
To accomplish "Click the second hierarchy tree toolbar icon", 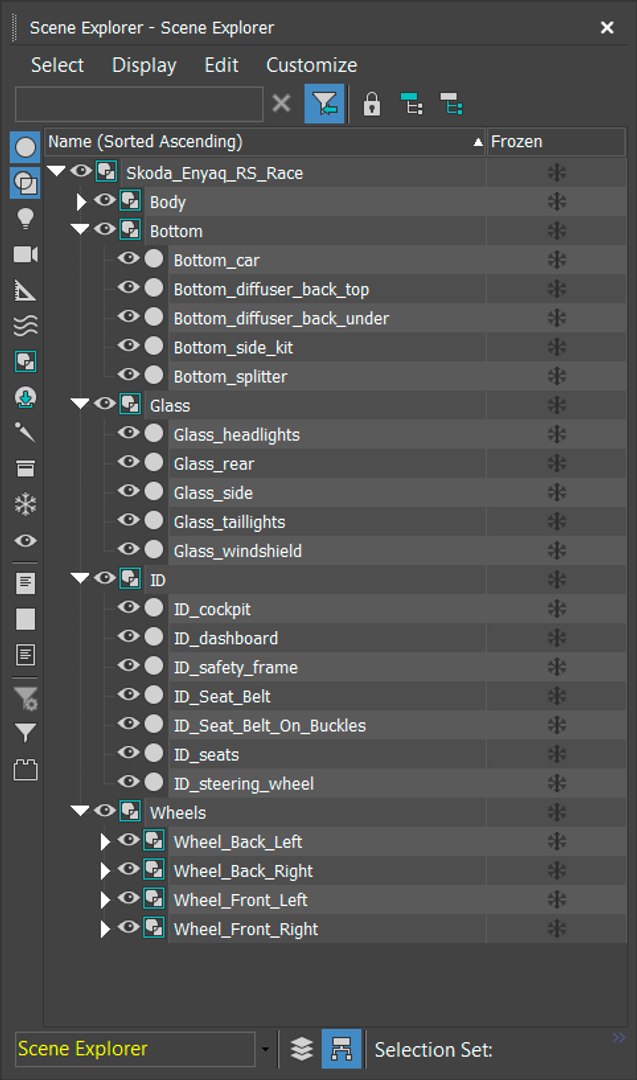I will click(452, 105).
